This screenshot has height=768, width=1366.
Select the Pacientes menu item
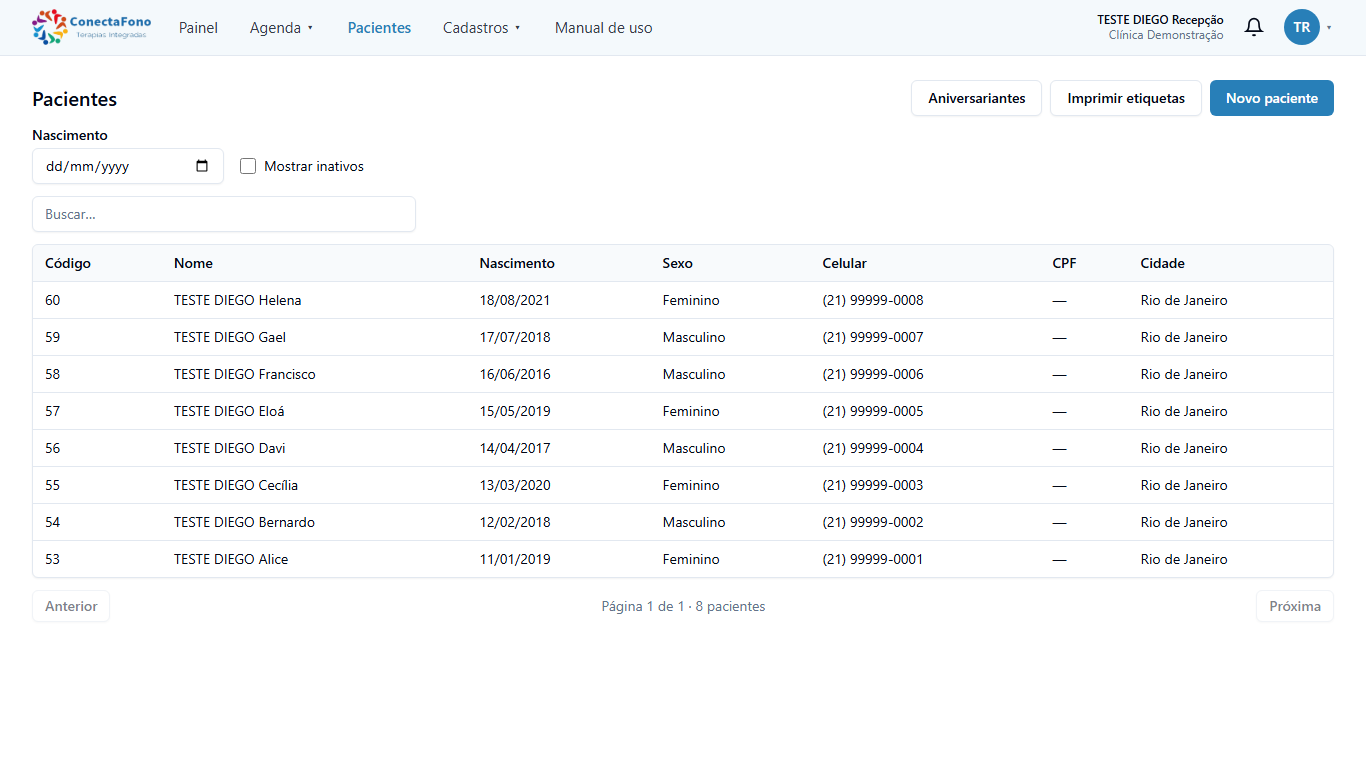[x=379, y=28]
